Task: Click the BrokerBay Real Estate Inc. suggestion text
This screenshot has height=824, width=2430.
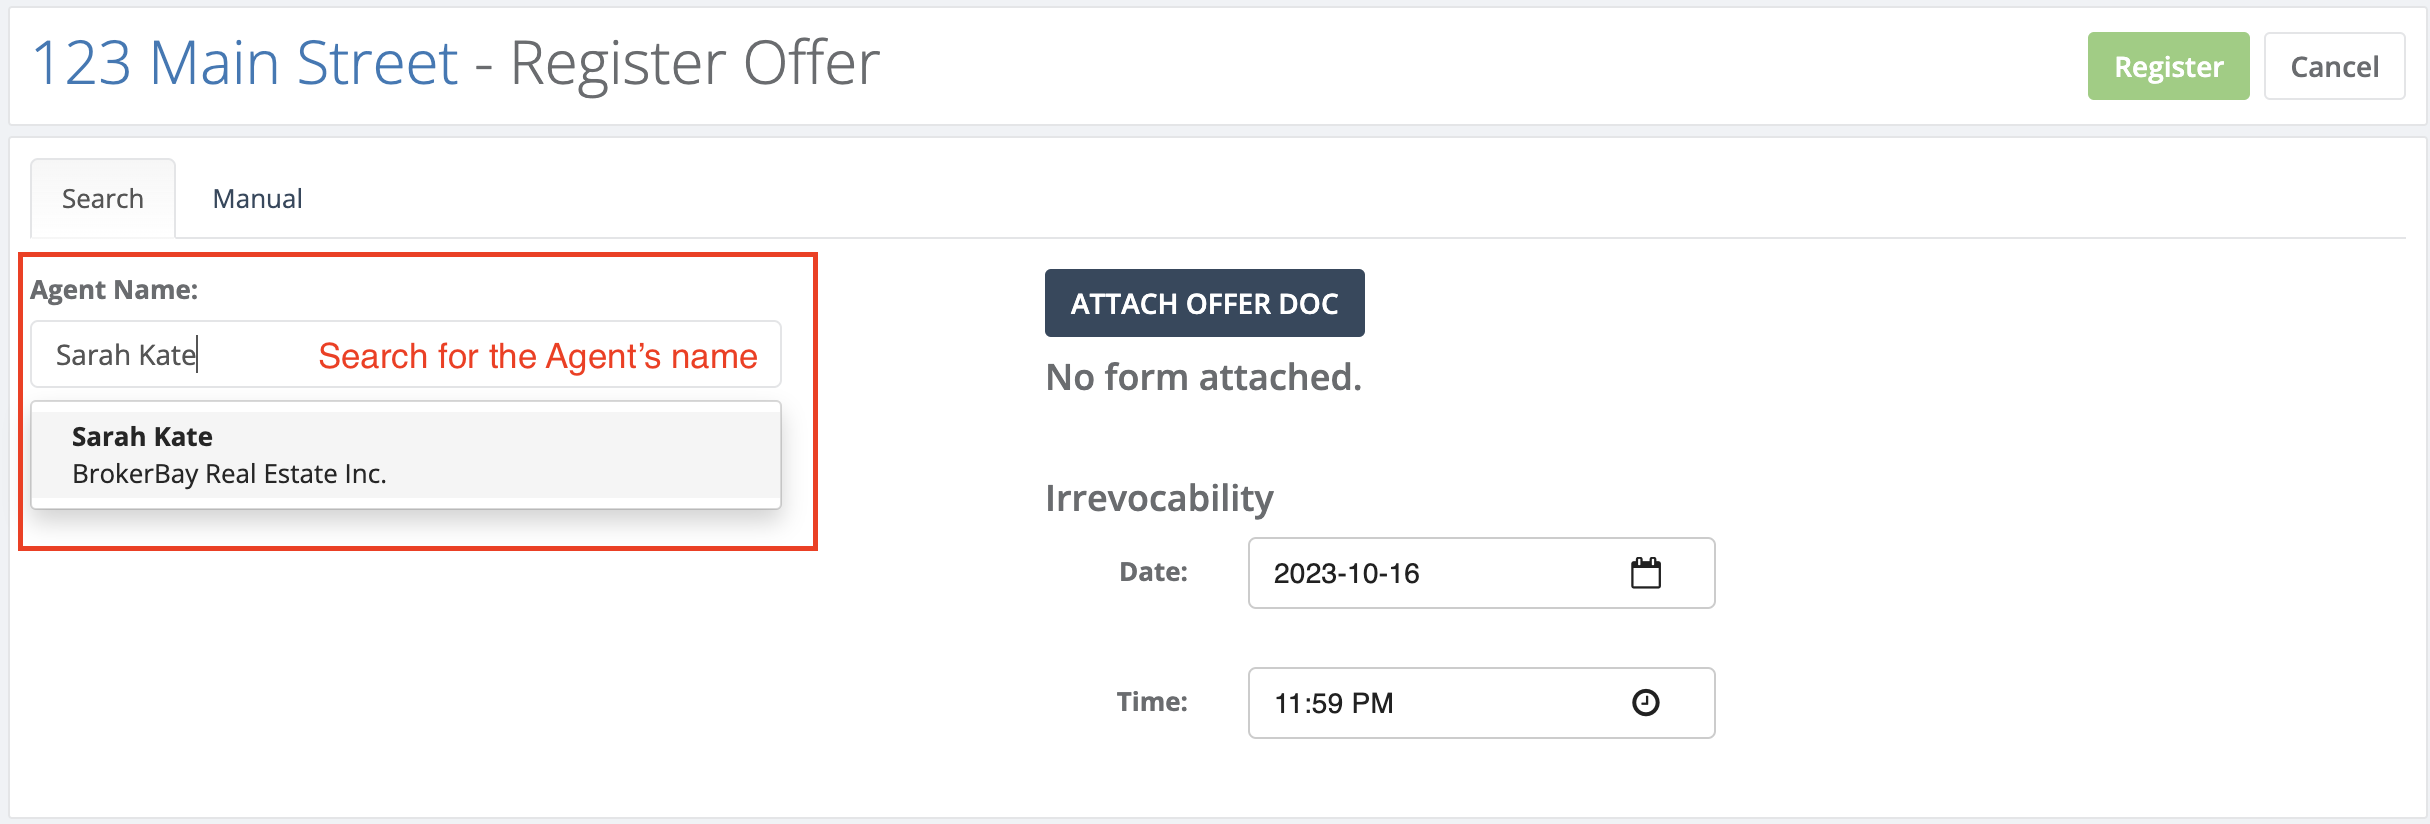Action: [x=229, y=474]
